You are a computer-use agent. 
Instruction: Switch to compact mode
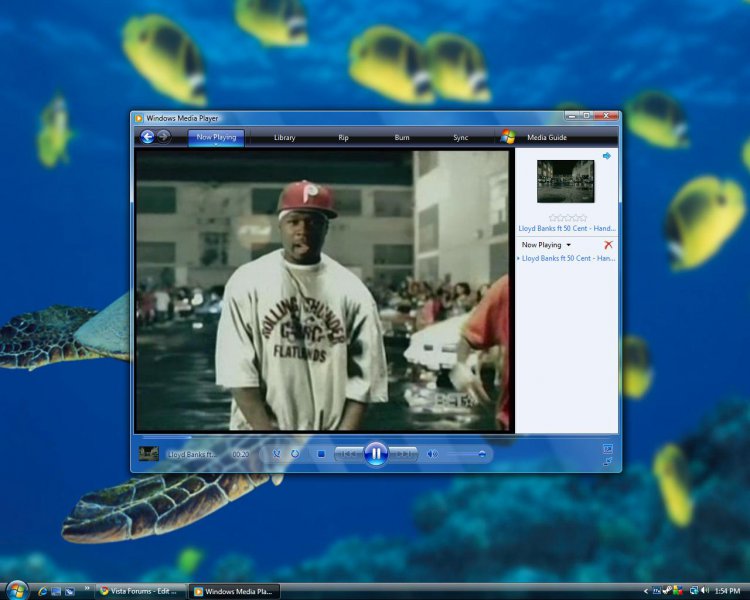607,461
